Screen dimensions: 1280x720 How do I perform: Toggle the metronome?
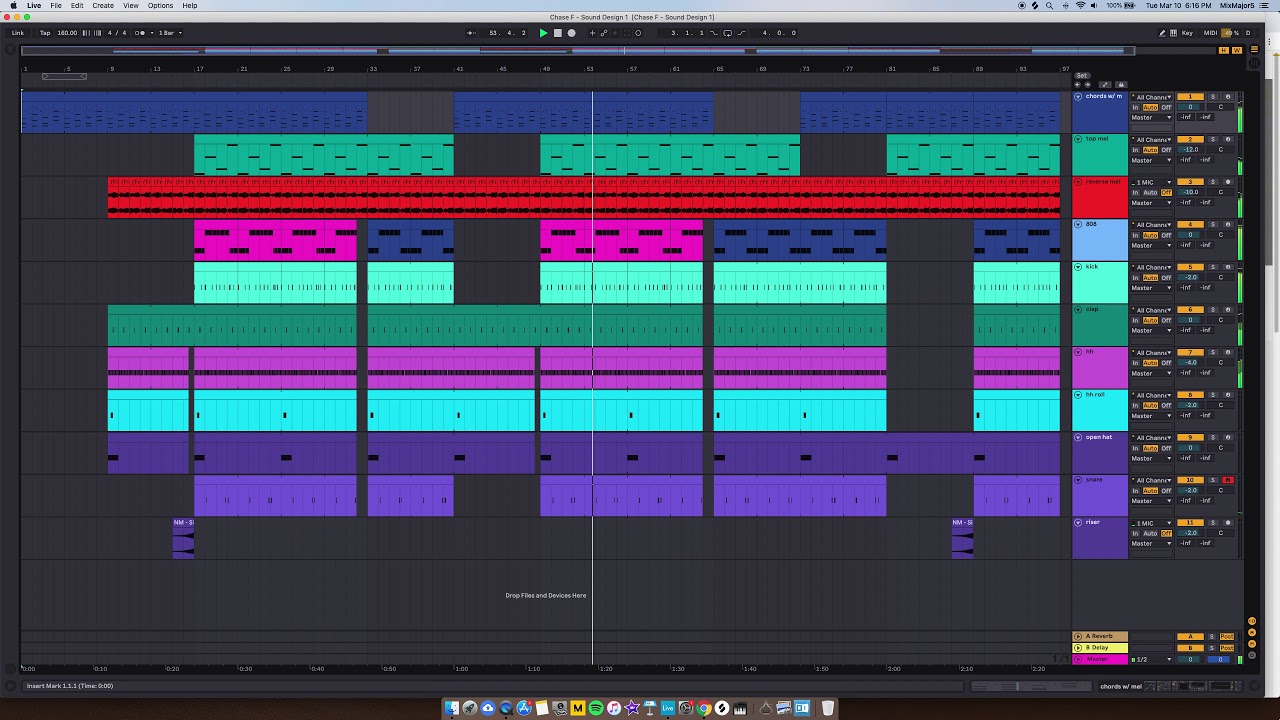coord(141,33)
